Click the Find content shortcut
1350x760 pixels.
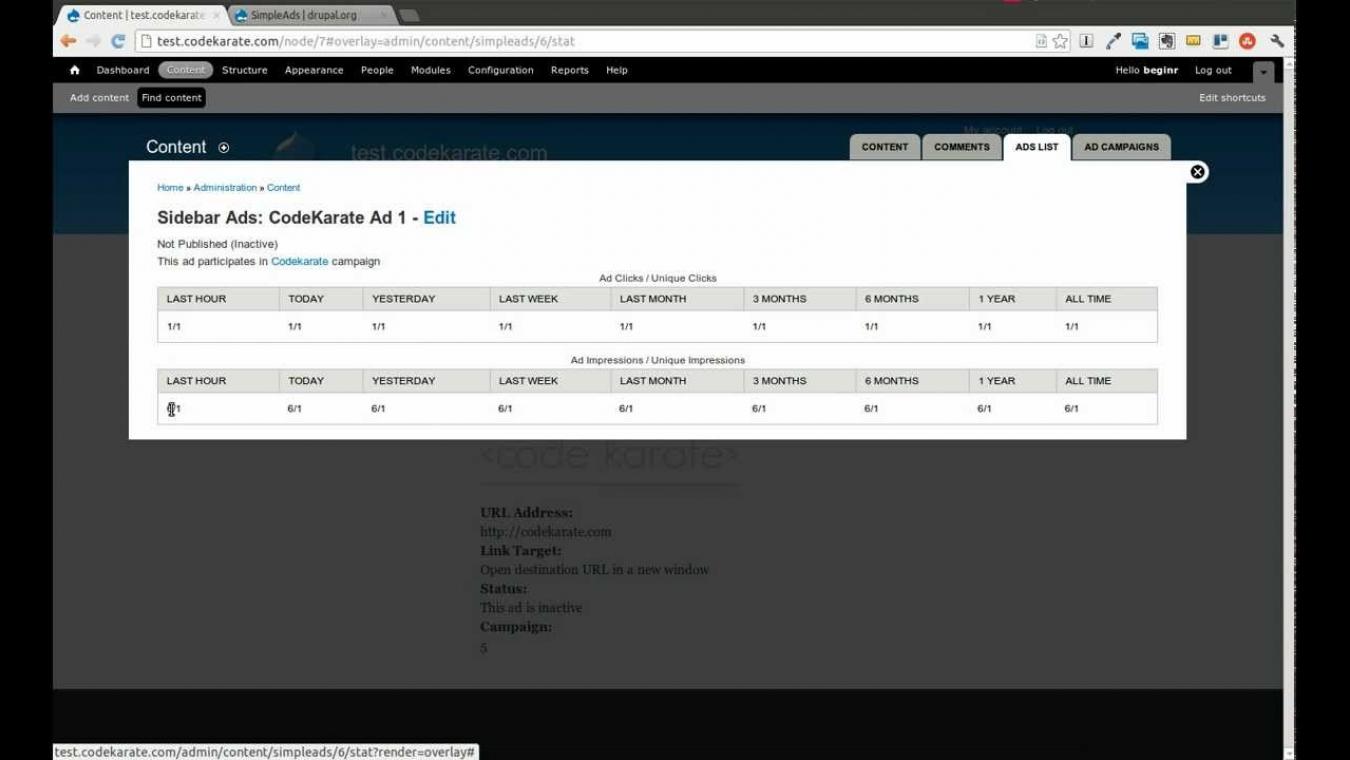tap(172, 98)
